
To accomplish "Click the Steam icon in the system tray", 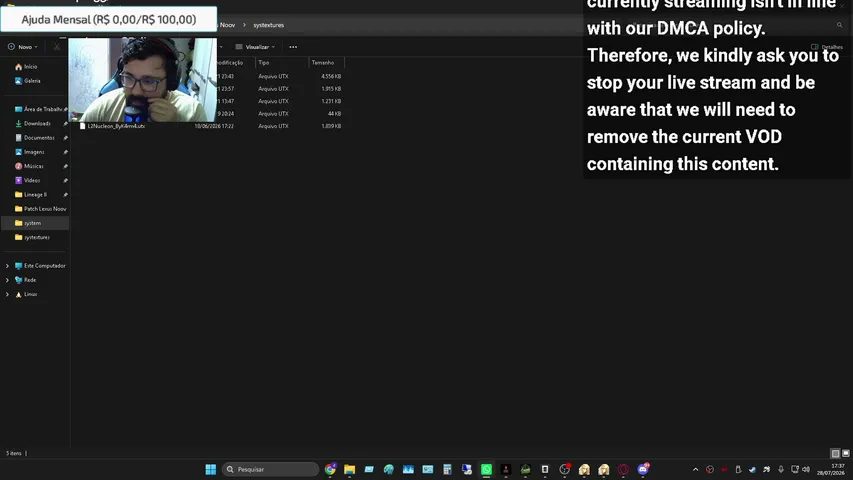I will click(752, 469).
